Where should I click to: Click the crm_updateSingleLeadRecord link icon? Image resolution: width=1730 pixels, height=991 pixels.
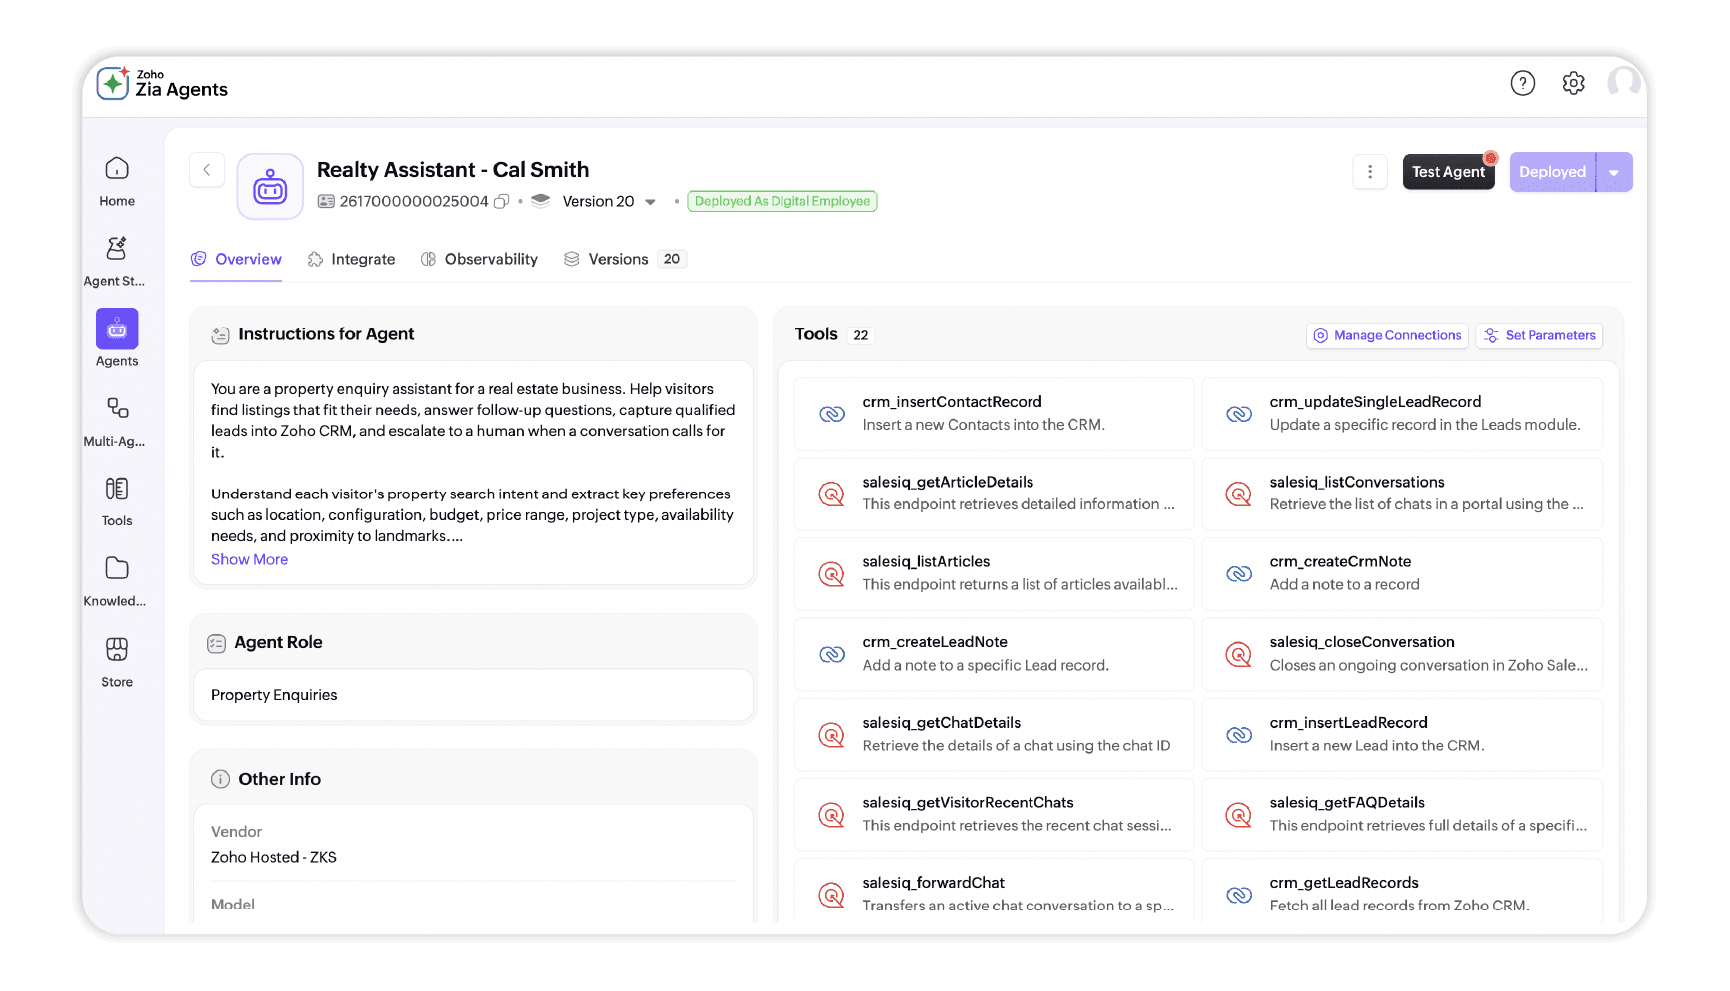coord(1239,414)
